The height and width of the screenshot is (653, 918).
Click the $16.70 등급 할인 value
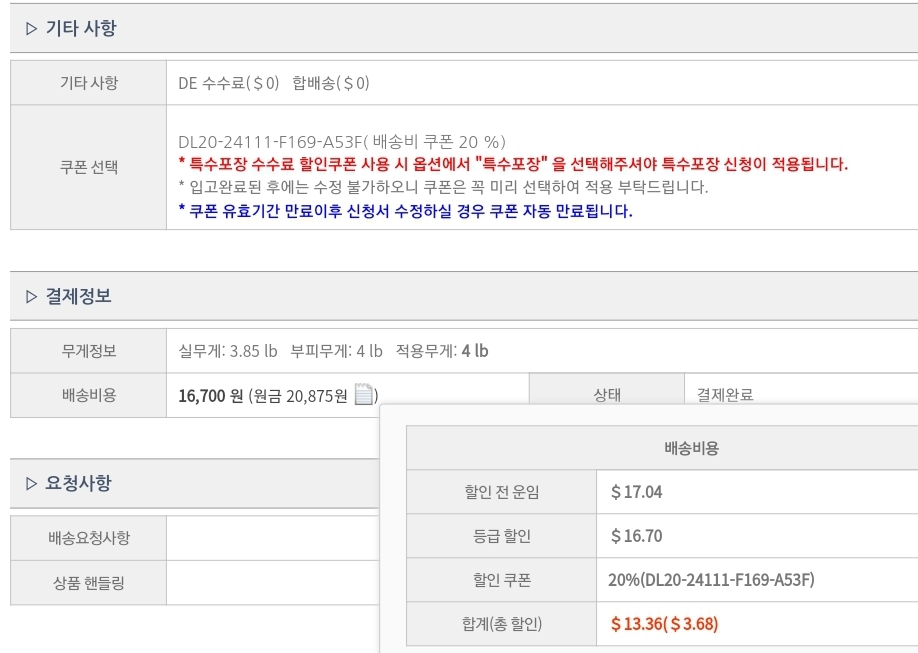(636, 536)
